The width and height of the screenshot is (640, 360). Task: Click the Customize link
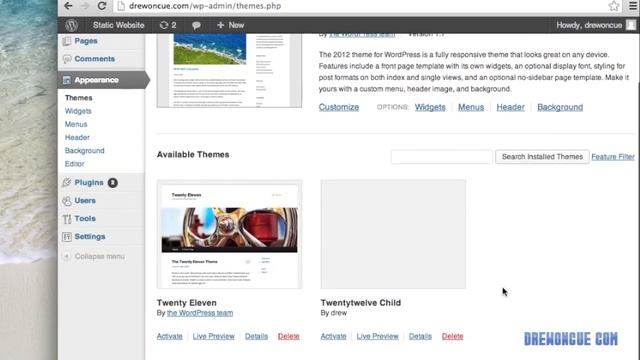click(x=339, y=107)
